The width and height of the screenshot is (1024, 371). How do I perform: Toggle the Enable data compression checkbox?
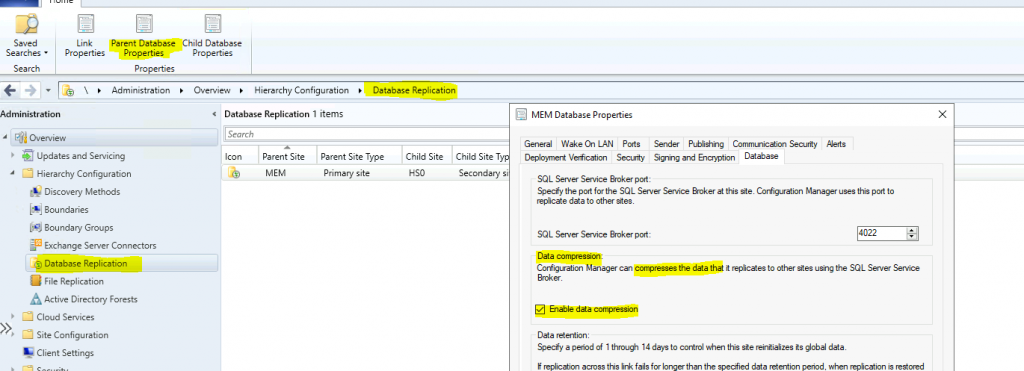pyautogui.click(x=540, y=309)
